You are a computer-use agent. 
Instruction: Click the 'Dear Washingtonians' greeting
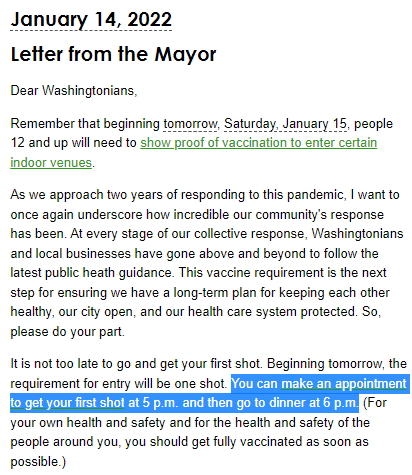pyautogui.click(x=74, y=91)
